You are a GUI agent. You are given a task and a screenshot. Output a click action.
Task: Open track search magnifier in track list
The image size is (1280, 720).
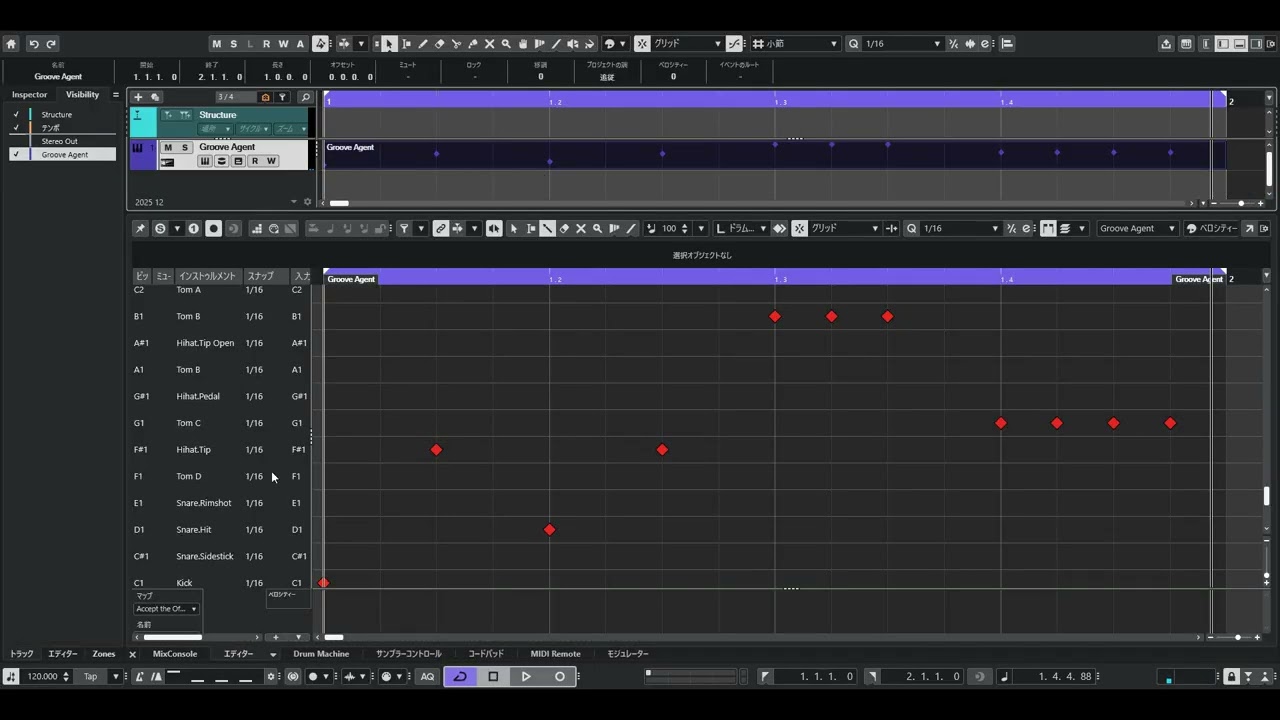(x=305, y=97)
